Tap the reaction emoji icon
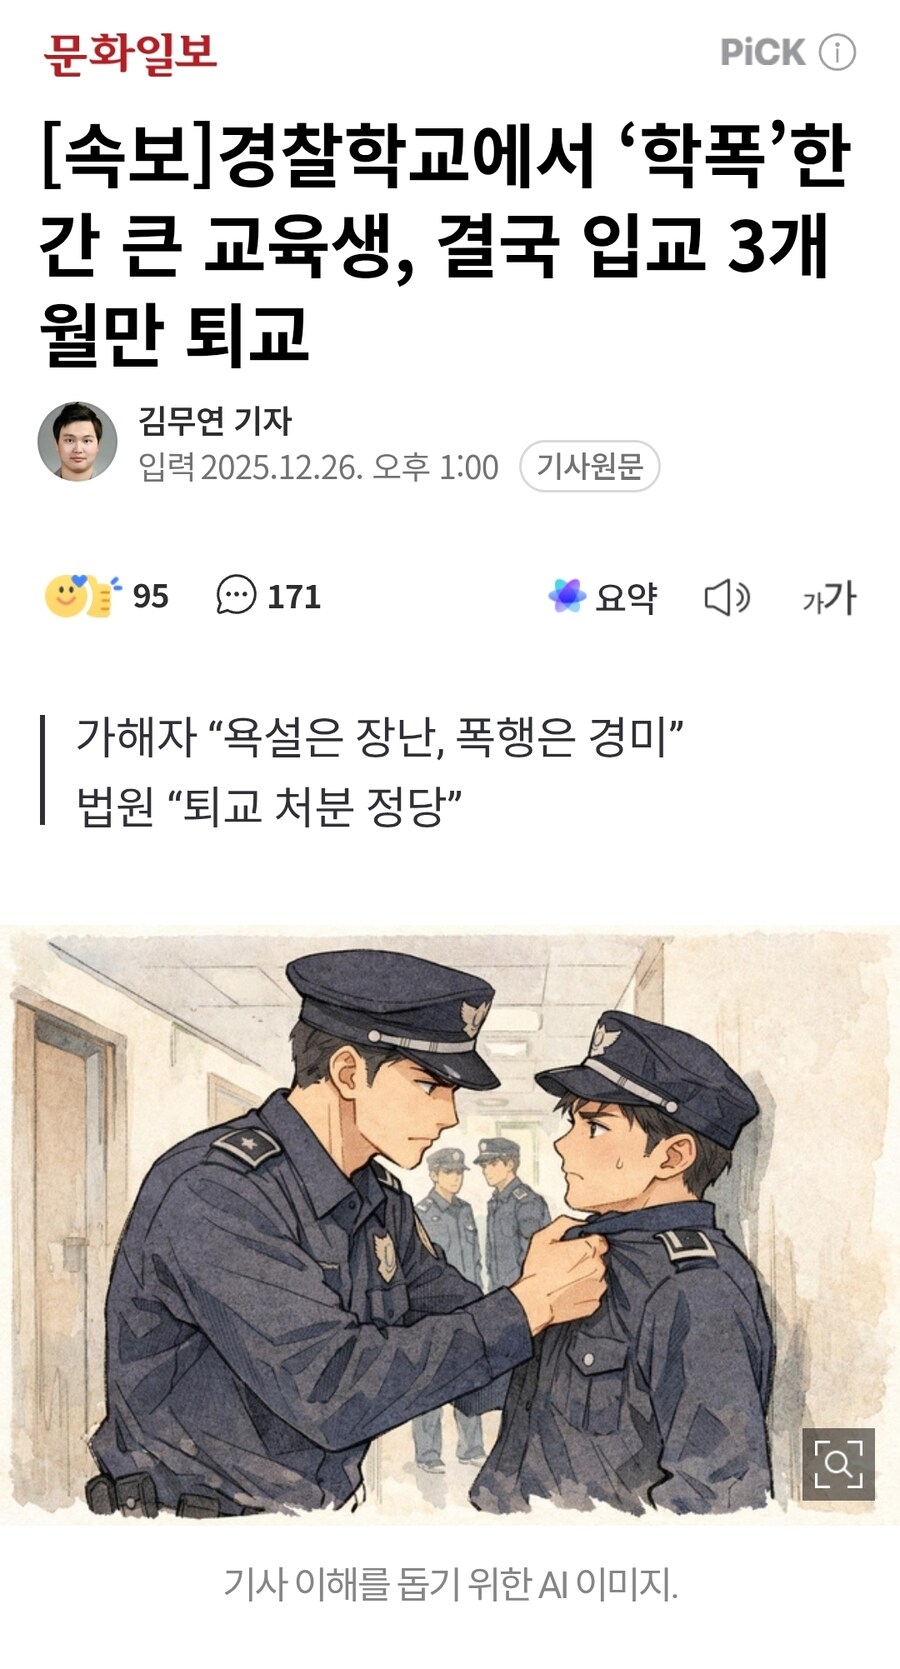This screenshot has height=1669, width=900. (81, 596)
